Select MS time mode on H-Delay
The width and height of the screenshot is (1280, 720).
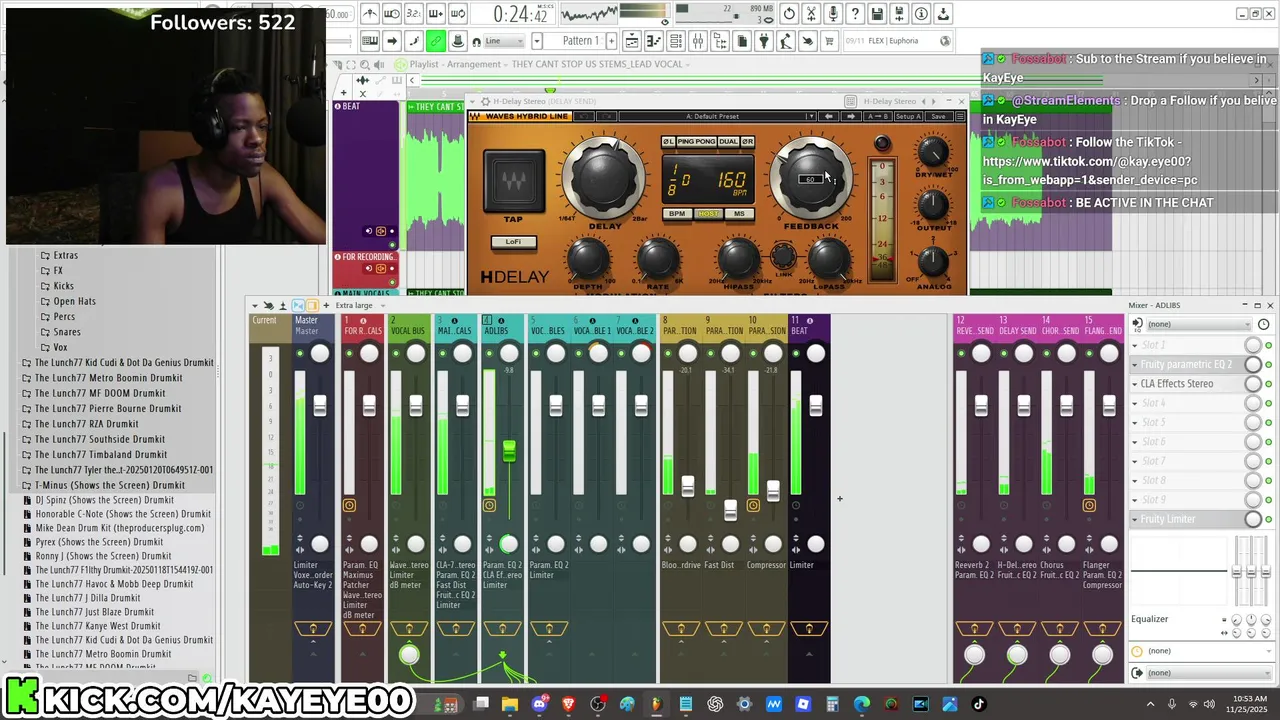739,214
